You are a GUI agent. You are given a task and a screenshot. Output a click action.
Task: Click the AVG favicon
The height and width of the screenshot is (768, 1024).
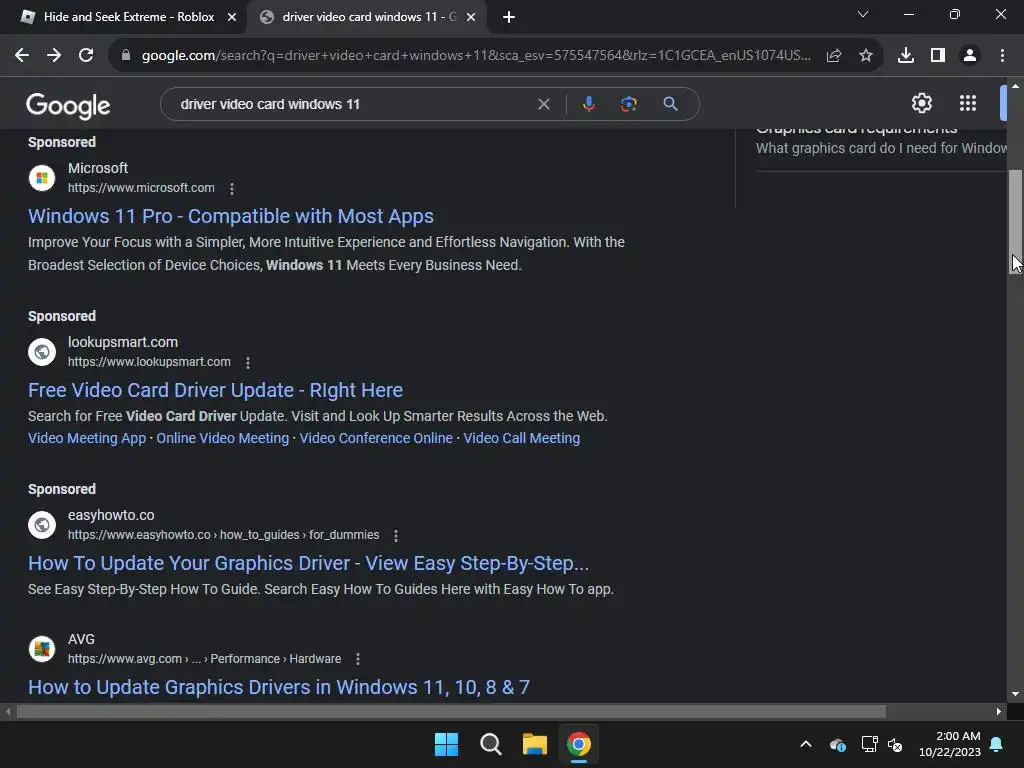(x=42, y=649)
